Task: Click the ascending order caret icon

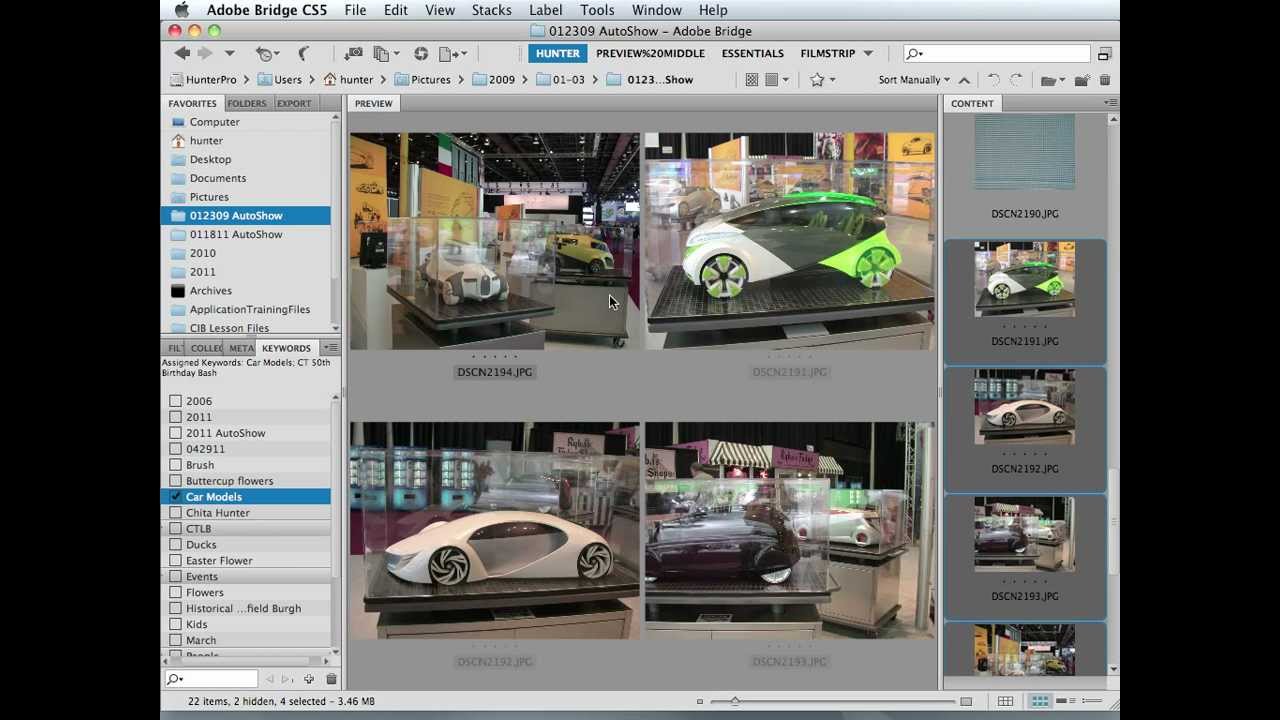Action: tap(964, 80)
